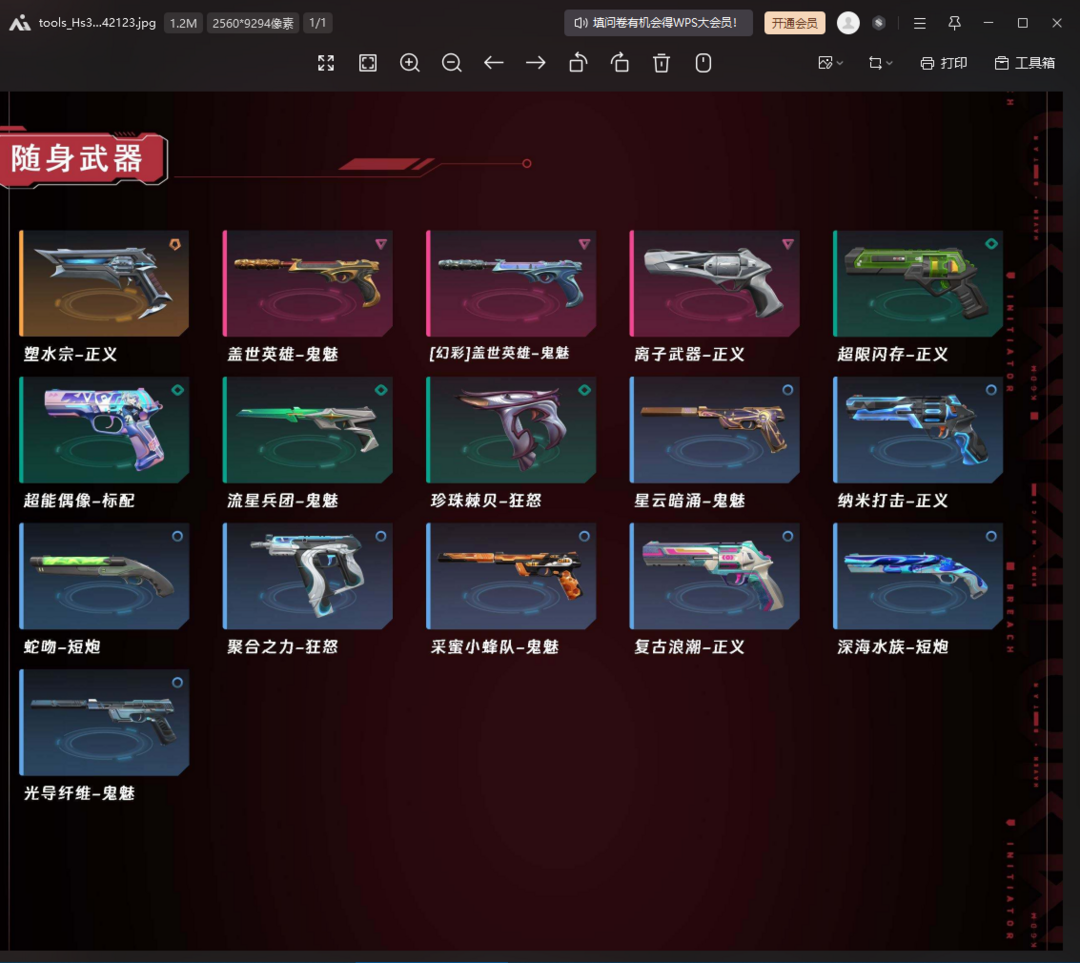Open the hamburger main menu
Image resolution: width=1080 pixels, height=963 pixels.
click(920, 23)
